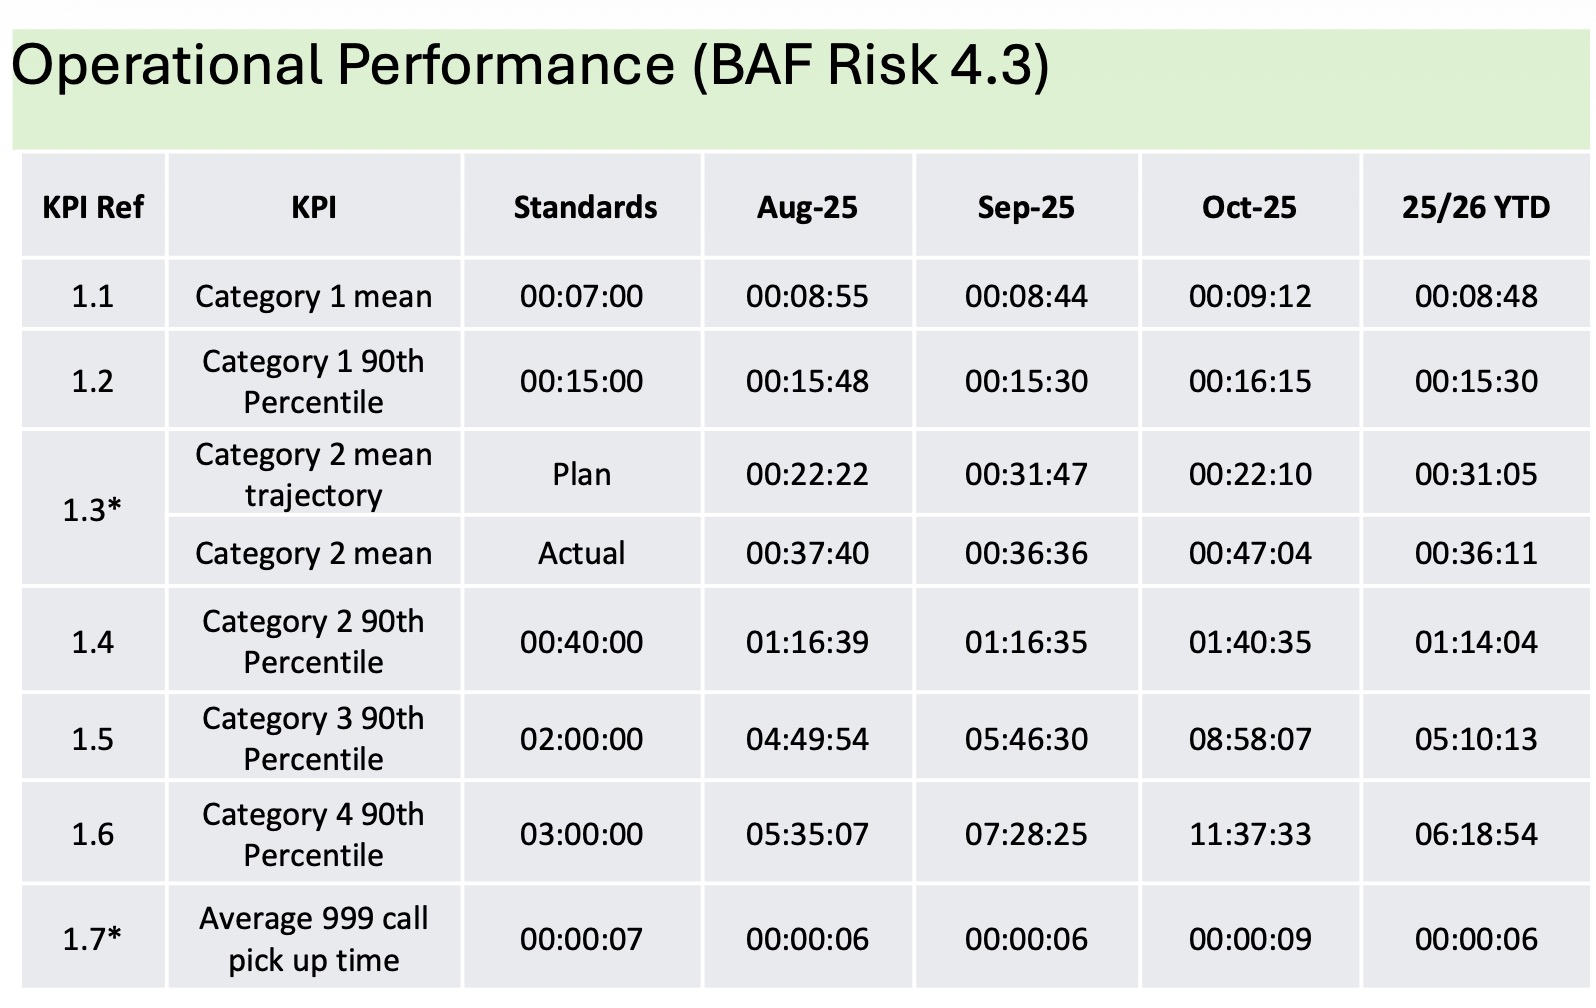This screenshot has width=1596, height=1008.
Task: Click KPI reference 1.2 cell
Action: (93, 382)
